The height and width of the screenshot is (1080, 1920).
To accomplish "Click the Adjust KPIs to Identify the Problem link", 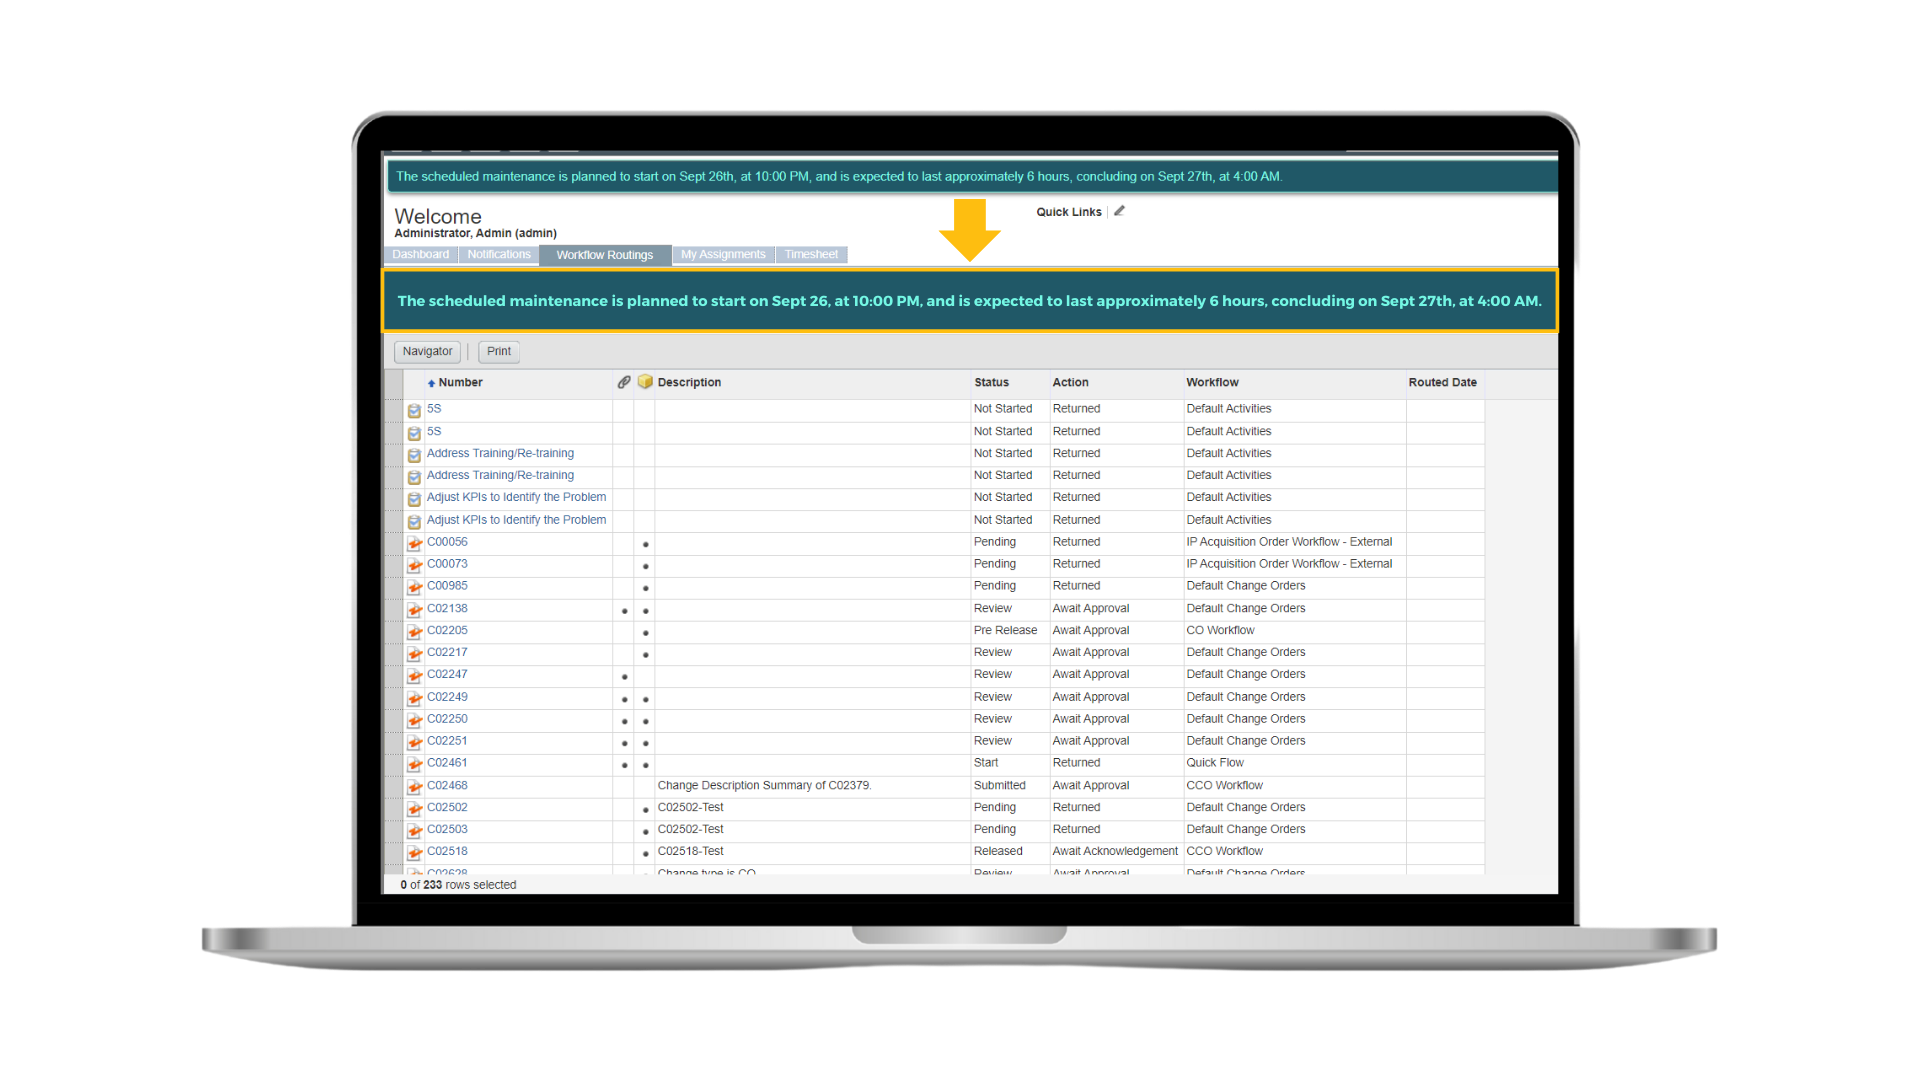I will (x=517, y=496).
